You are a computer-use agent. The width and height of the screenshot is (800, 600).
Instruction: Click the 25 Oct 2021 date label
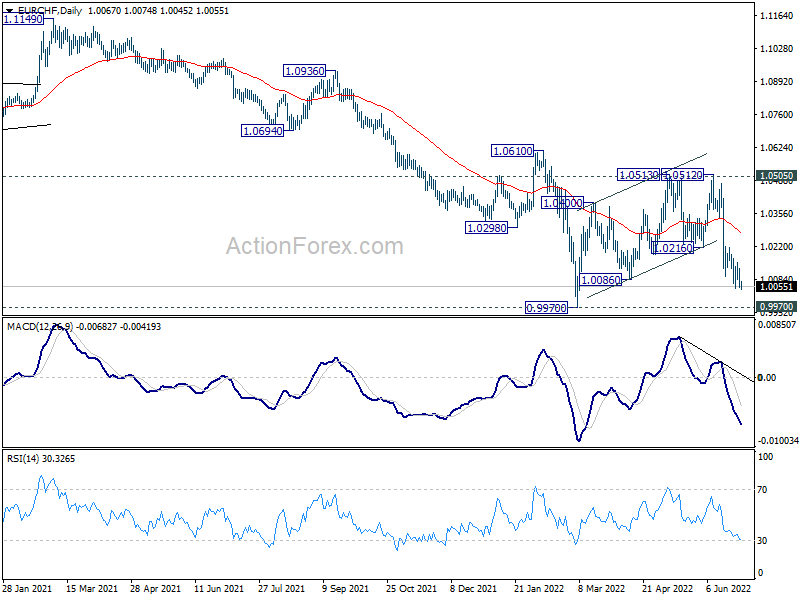click(411, 588)
